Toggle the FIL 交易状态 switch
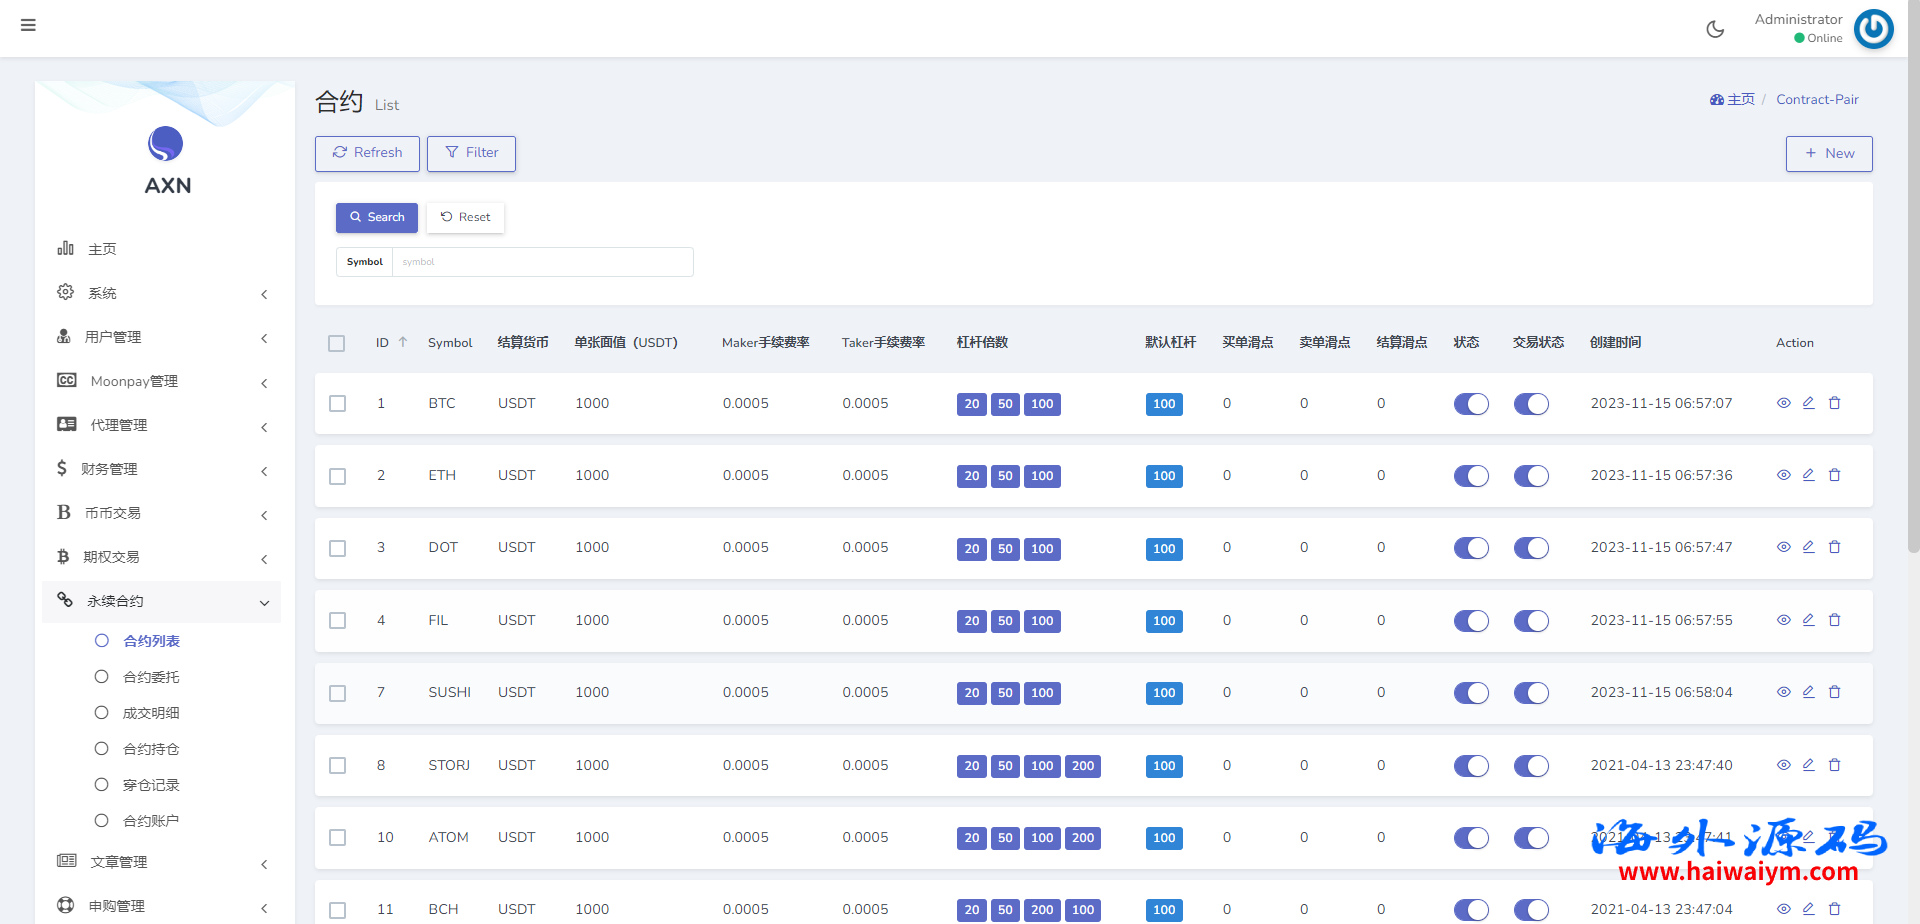The height and width of the screenshot is (924, 1920). click(x=1531, y=621)
